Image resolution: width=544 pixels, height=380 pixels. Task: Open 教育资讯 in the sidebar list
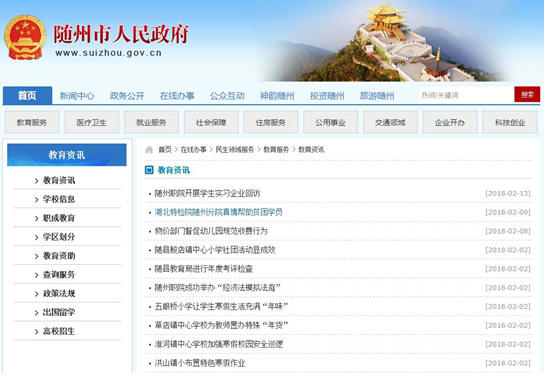click(59, 180)
